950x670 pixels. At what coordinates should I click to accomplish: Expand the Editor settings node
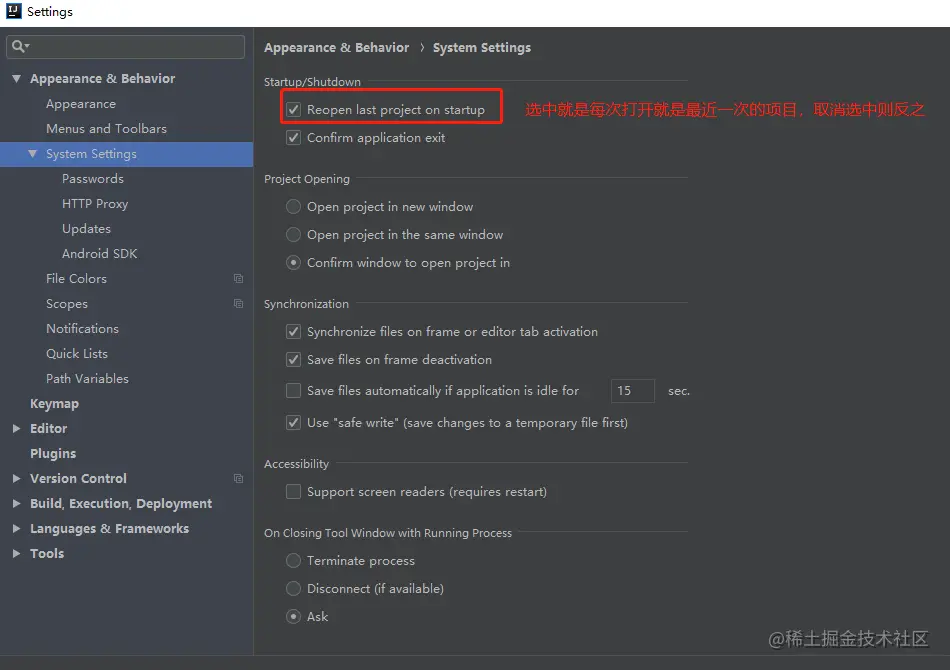(16, 428)
